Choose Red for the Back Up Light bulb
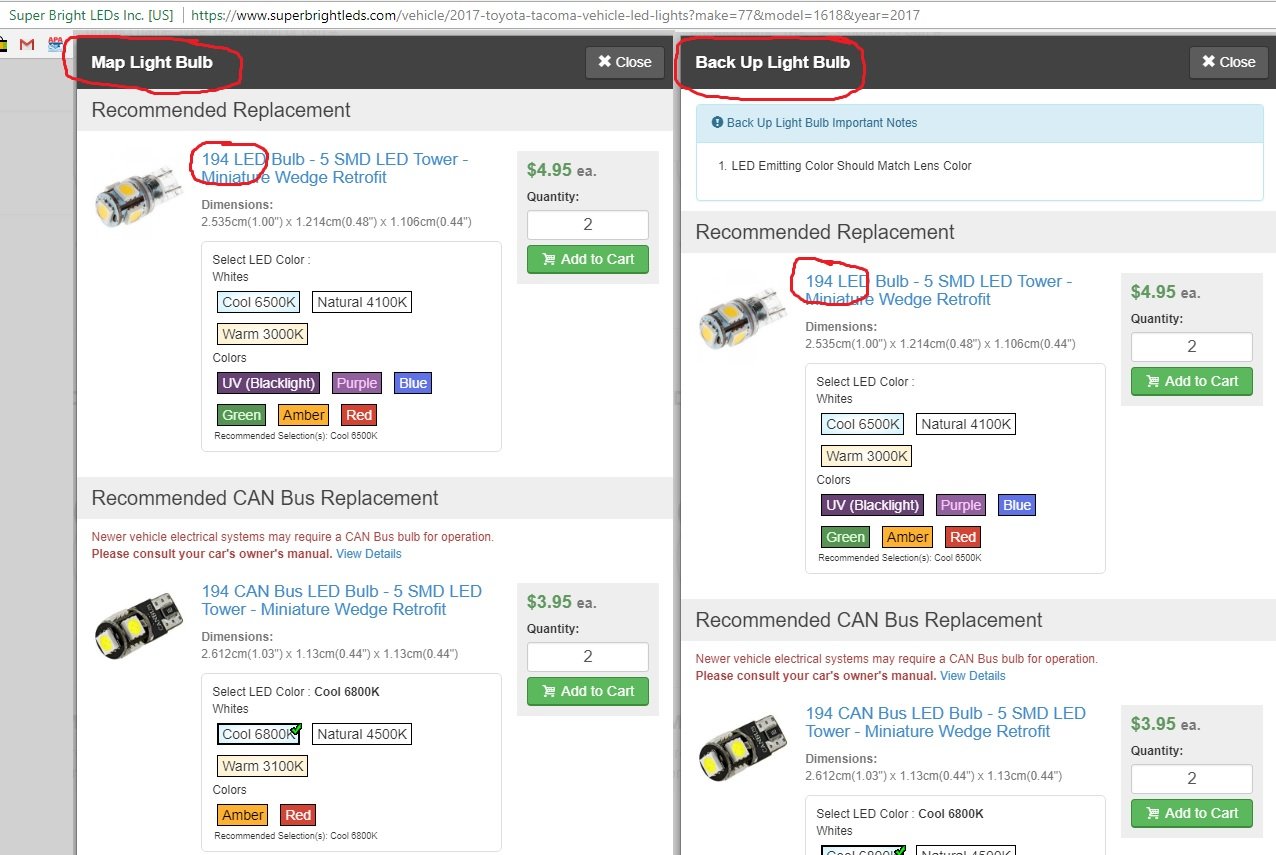Image resolution: width=1276 pixels, height=855 pixels. pos(963,537)
